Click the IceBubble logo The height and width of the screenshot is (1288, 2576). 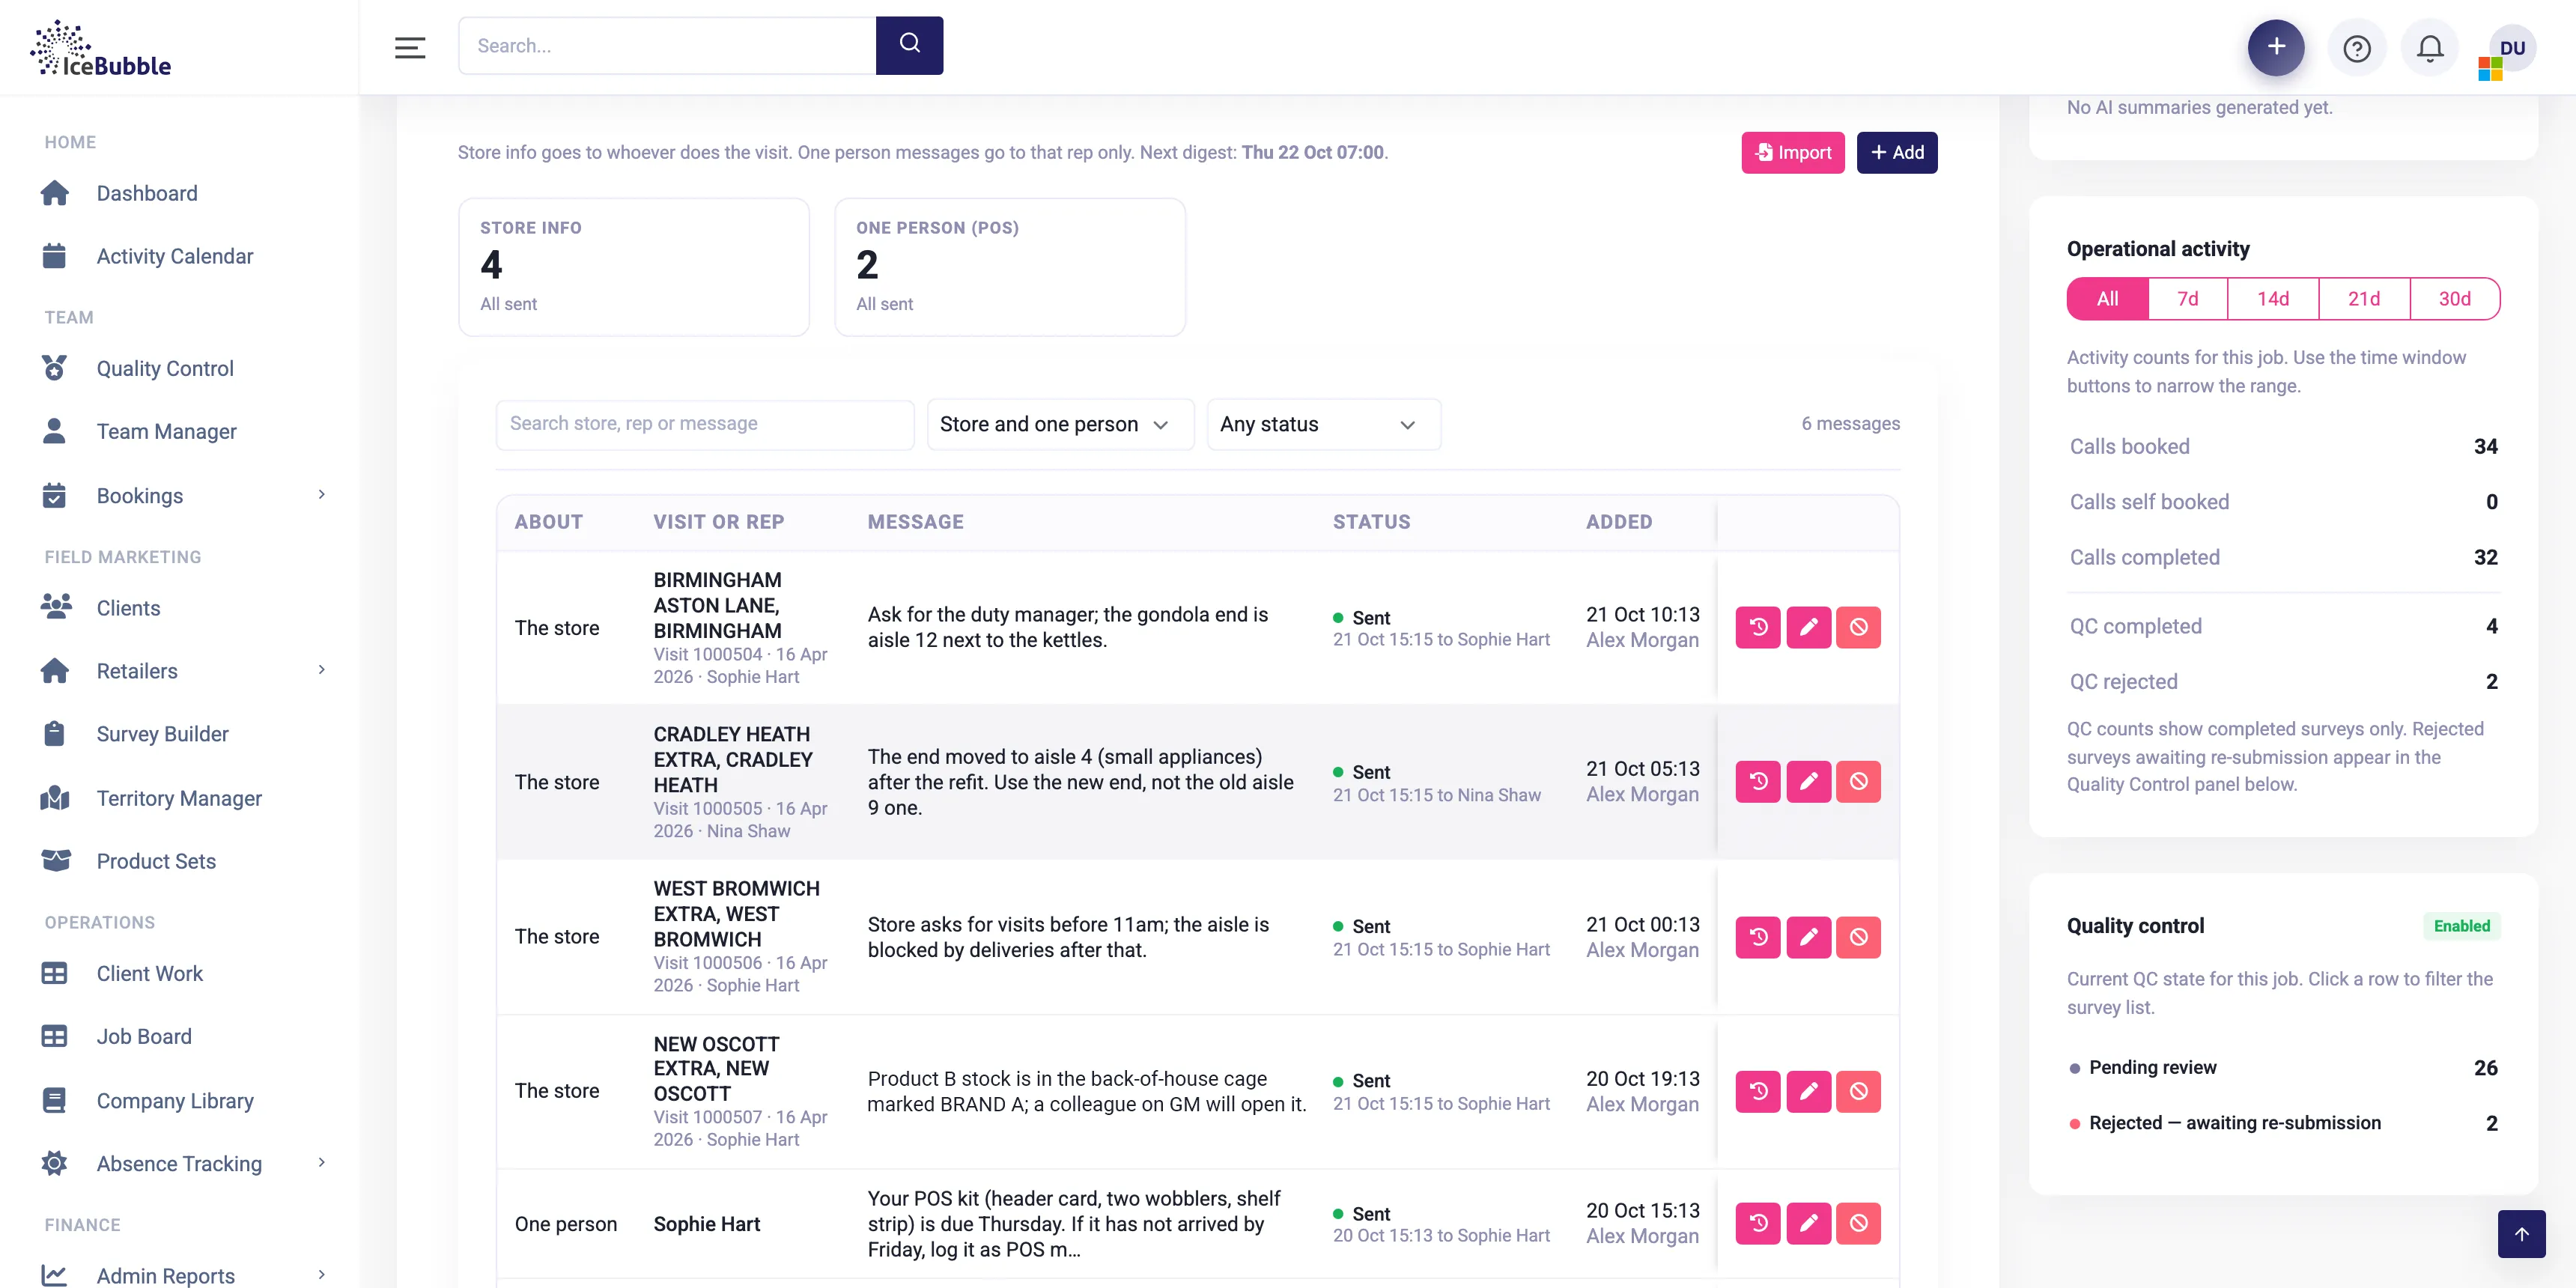point(101,48)
